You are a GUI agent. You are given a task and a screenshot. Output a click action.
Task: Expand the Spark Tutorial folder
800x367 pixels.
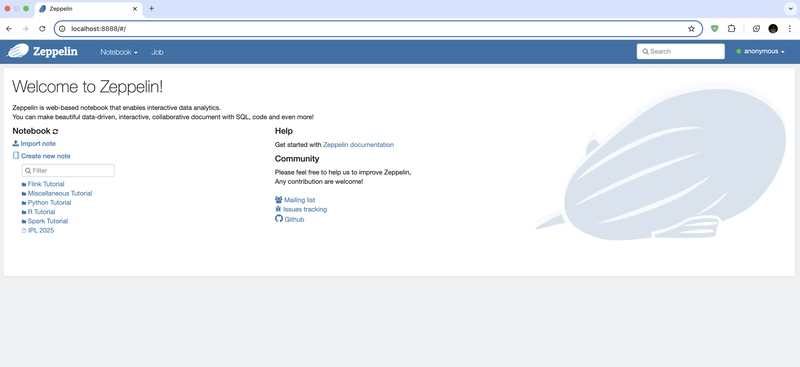click(47, 221)
